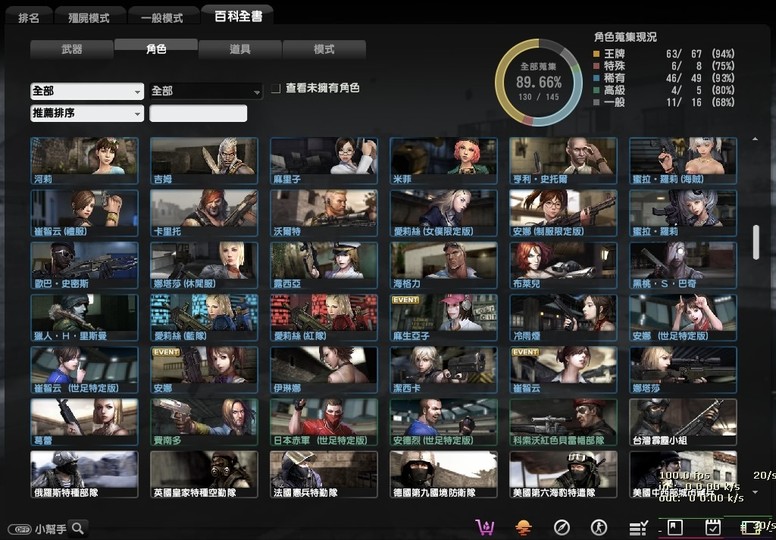Open the checklist icon in bottom bar
Screen dimensions: 776x540
pyautogui.click(x=638, y=527)
